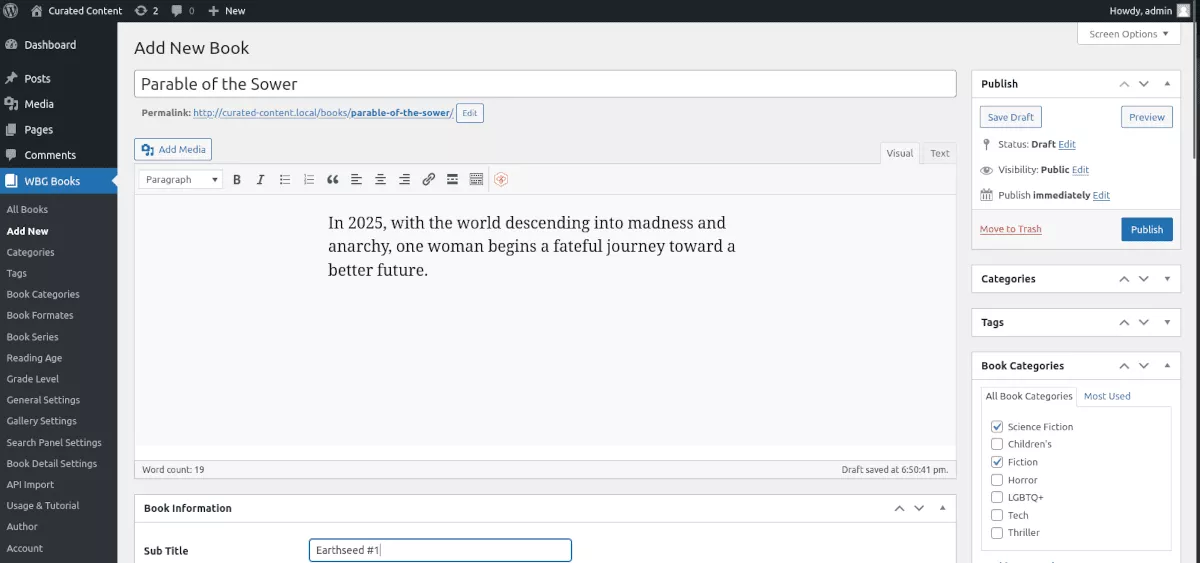Expand the Screen Options panel
This screenshot has height=563, width=1200.
1129,34
